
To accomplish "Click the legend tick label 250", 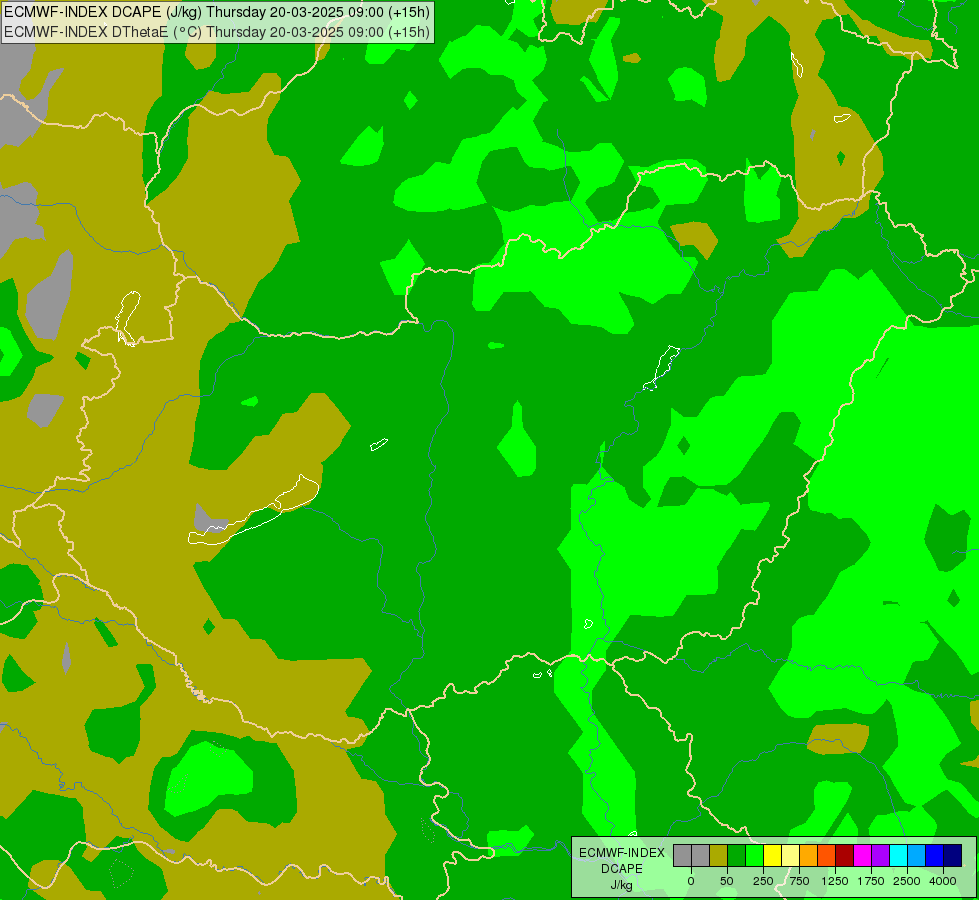I will point(763,881).
